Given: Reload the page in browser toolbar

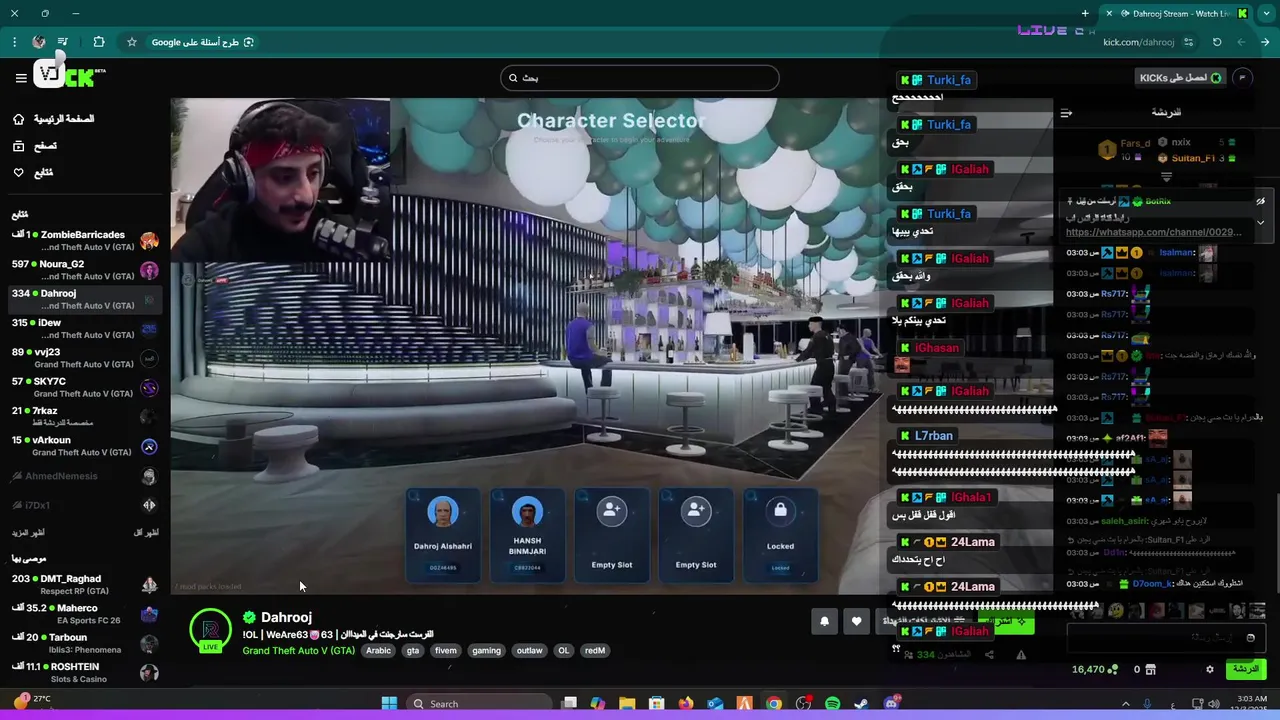Looking at the screenshot, I should click(x=1217, y=42).
